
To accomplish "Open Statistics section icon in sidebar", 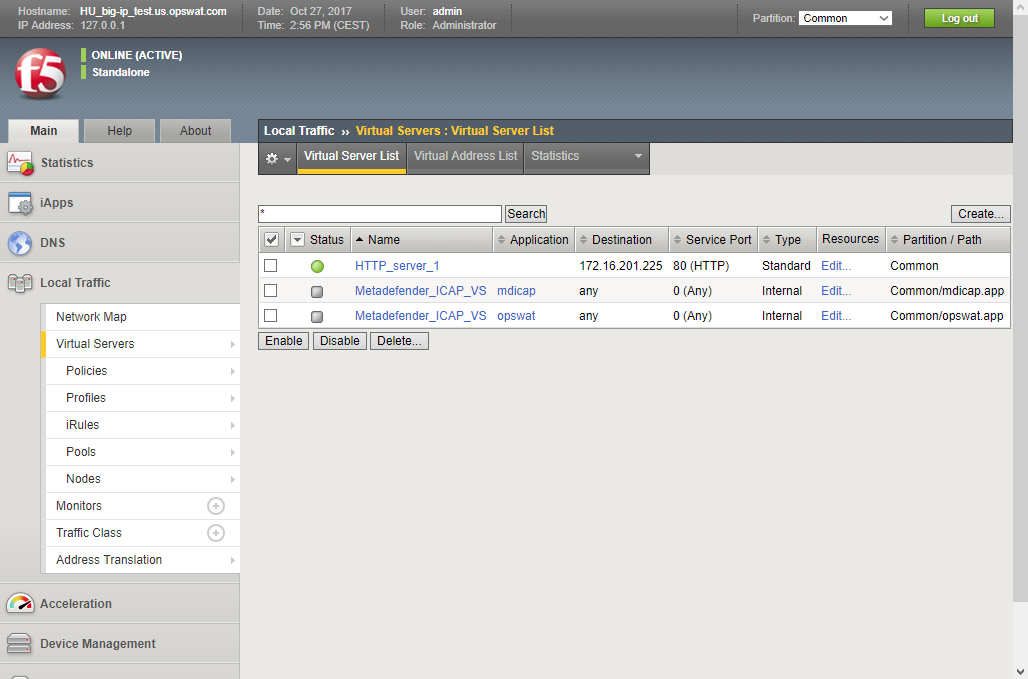I will 20,163.
